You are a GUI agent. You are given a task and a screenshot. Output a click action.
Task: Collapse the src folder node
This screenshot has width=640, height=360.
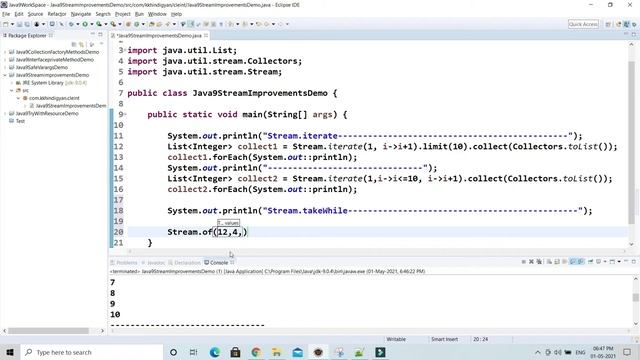point(11,90)
